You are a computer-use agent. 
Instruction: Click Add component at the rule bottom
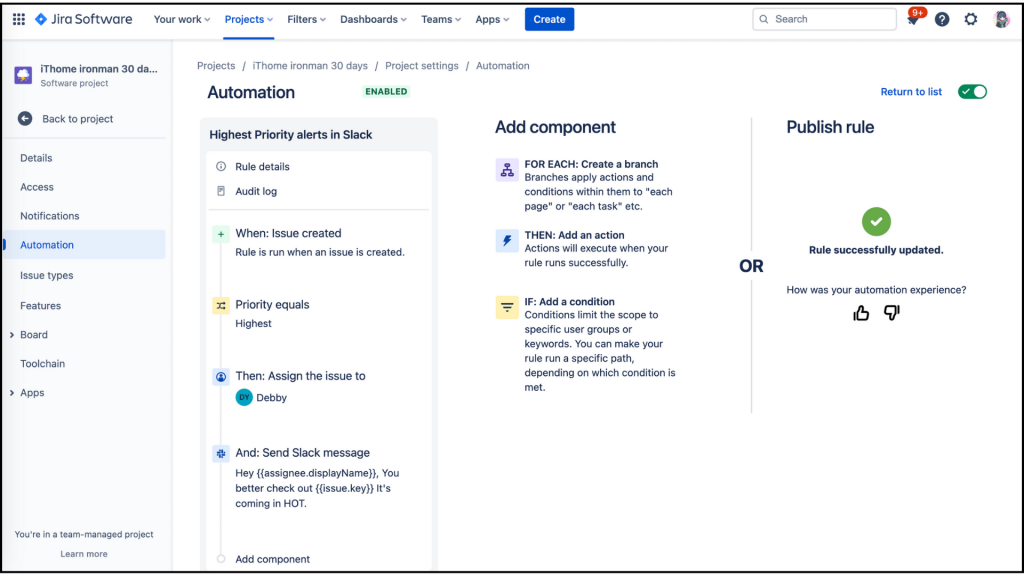[x=273, y=559]
